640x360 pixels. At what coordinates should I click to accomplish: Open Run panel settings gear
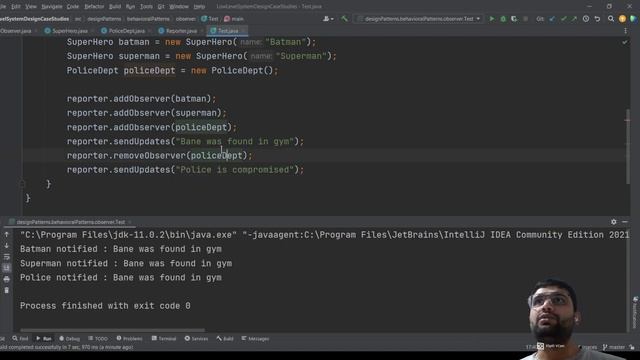coord(613,222)
